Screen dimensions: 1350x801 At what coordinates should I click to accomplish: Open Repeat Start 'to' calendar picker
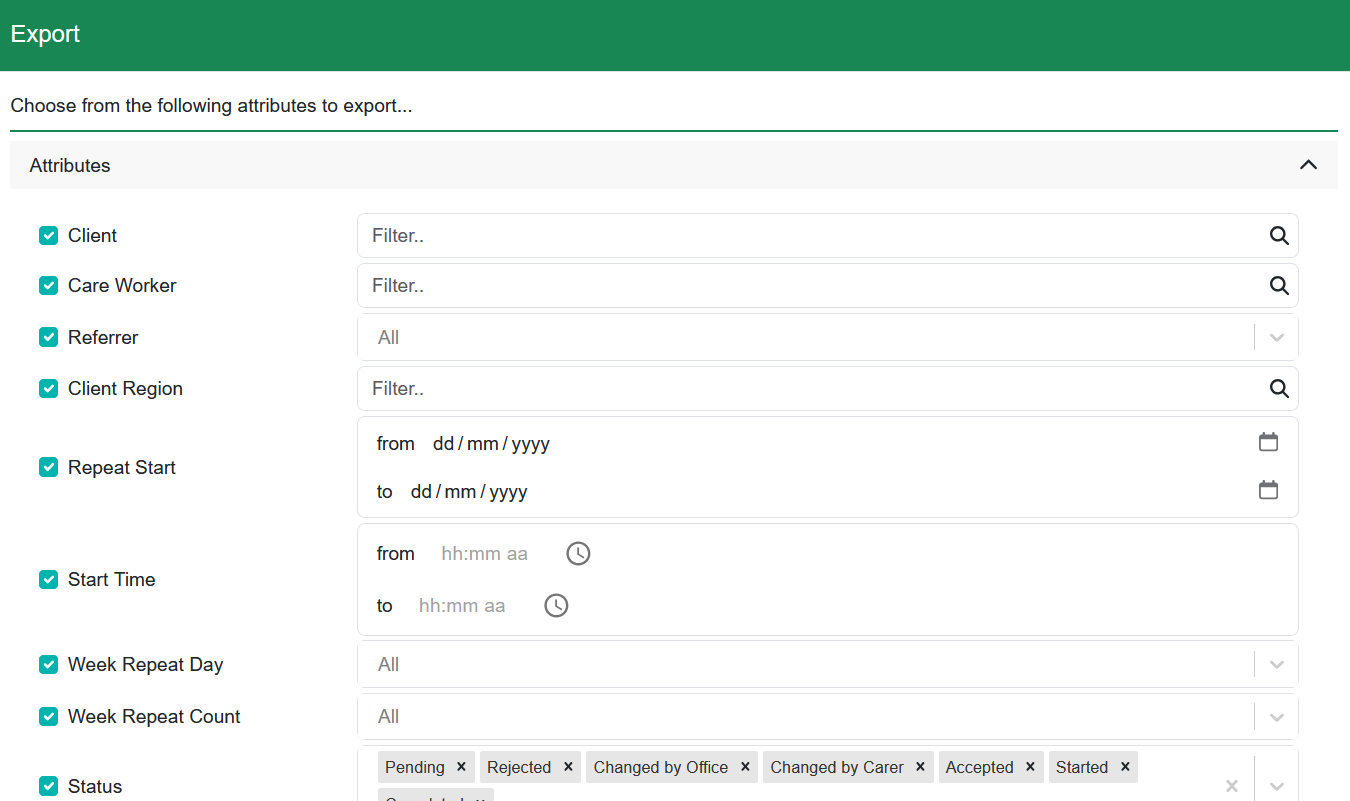pos(1268,490)
